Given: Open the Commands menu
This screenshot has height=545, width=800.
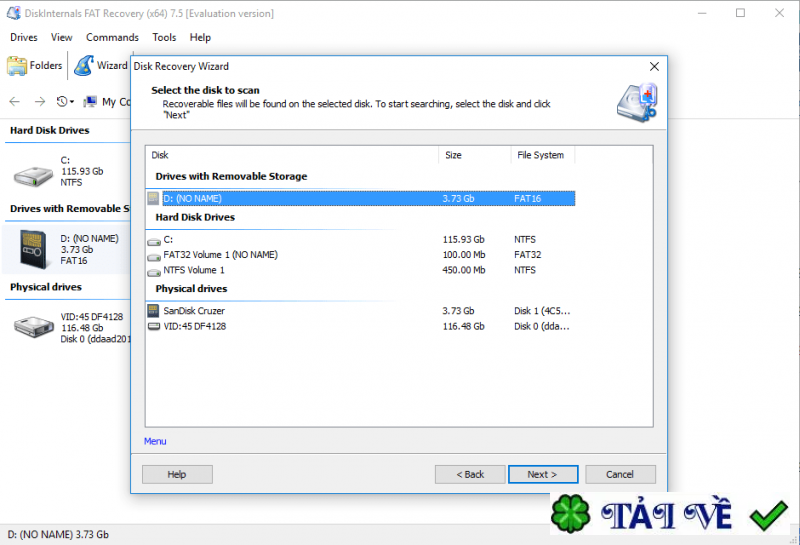Looking at the screenshot, I should tap(112, 37).
